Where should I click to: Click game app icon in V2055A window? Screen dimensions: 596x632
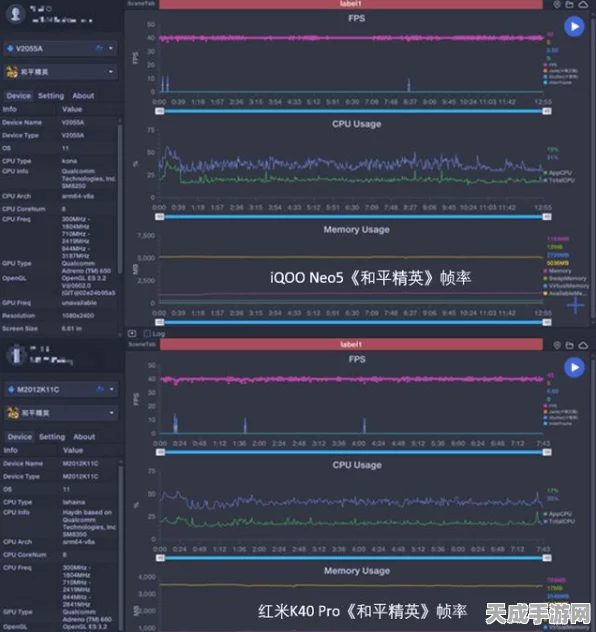click(x=12, y=72)
